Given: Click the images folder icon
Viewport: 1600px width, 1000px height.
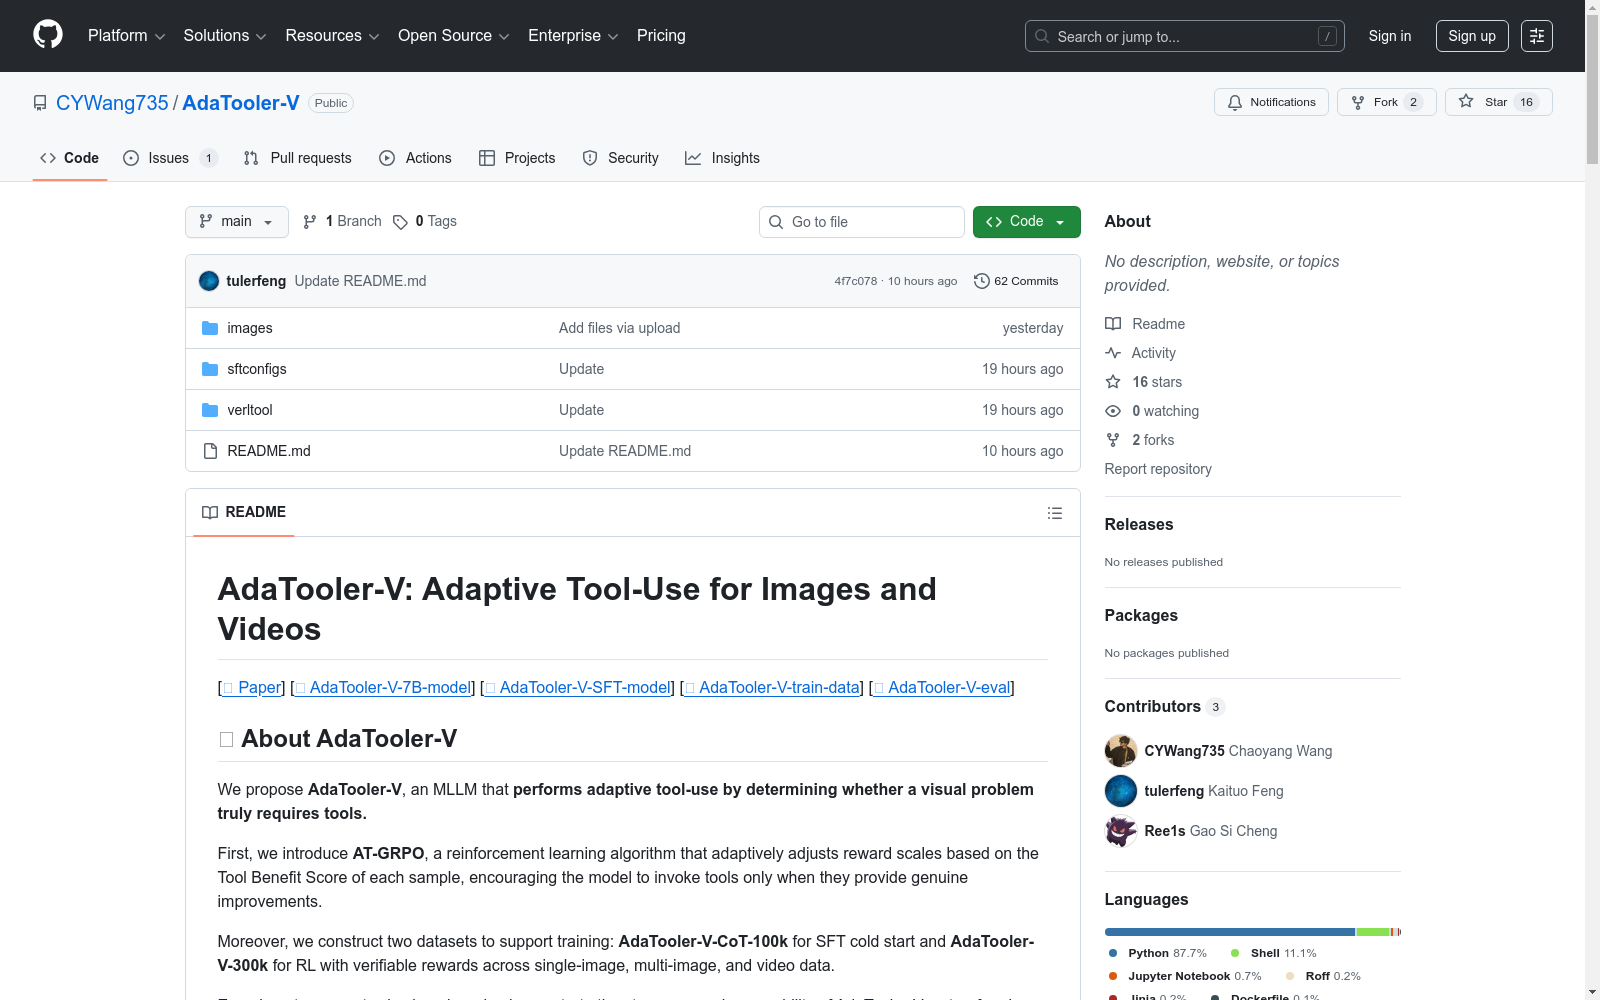Looking at the screenshot, I should pyautogui.click(x=210, y=328).
